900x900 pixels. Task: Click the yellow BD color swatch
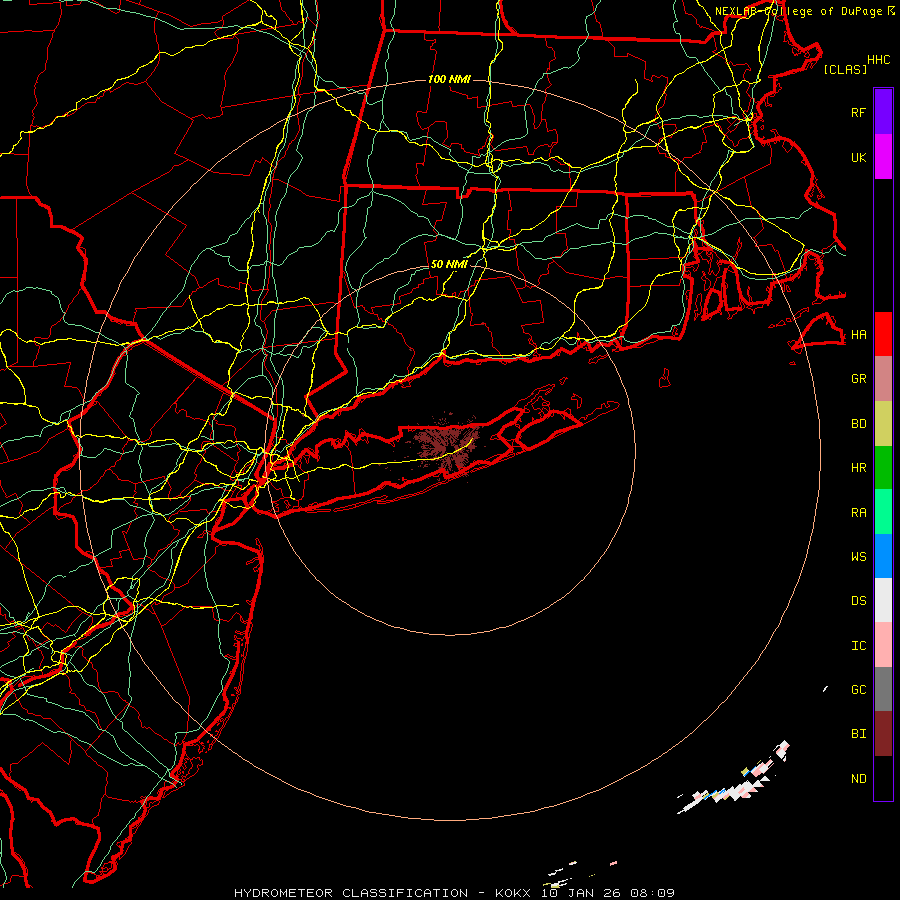883,424
